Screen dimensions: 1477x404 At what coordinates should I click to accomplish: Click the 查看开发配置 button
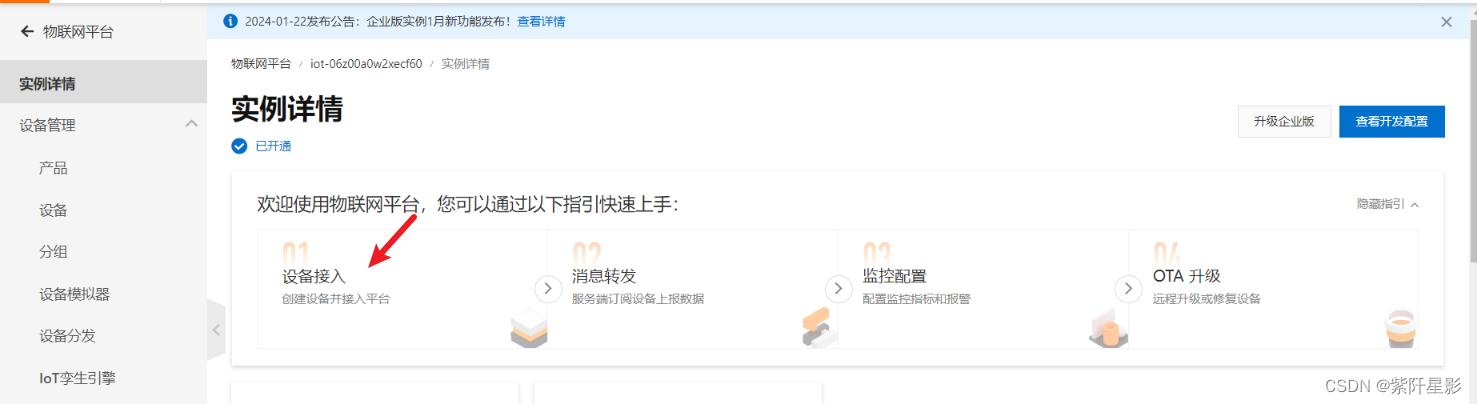pos(1392,122)
